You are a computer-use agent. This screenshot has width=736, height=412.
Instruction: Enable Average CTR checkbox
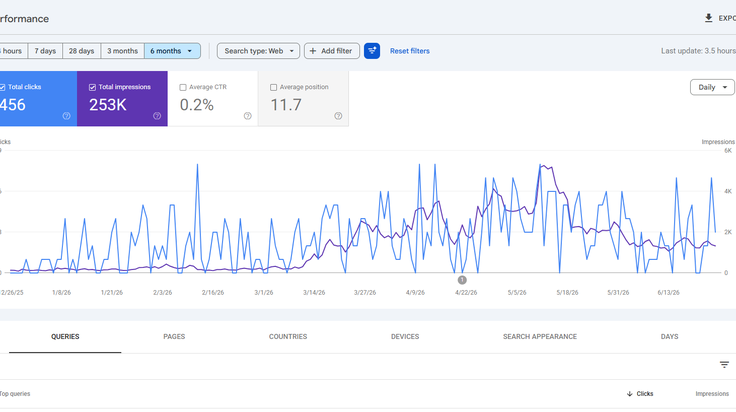[183, 87]
